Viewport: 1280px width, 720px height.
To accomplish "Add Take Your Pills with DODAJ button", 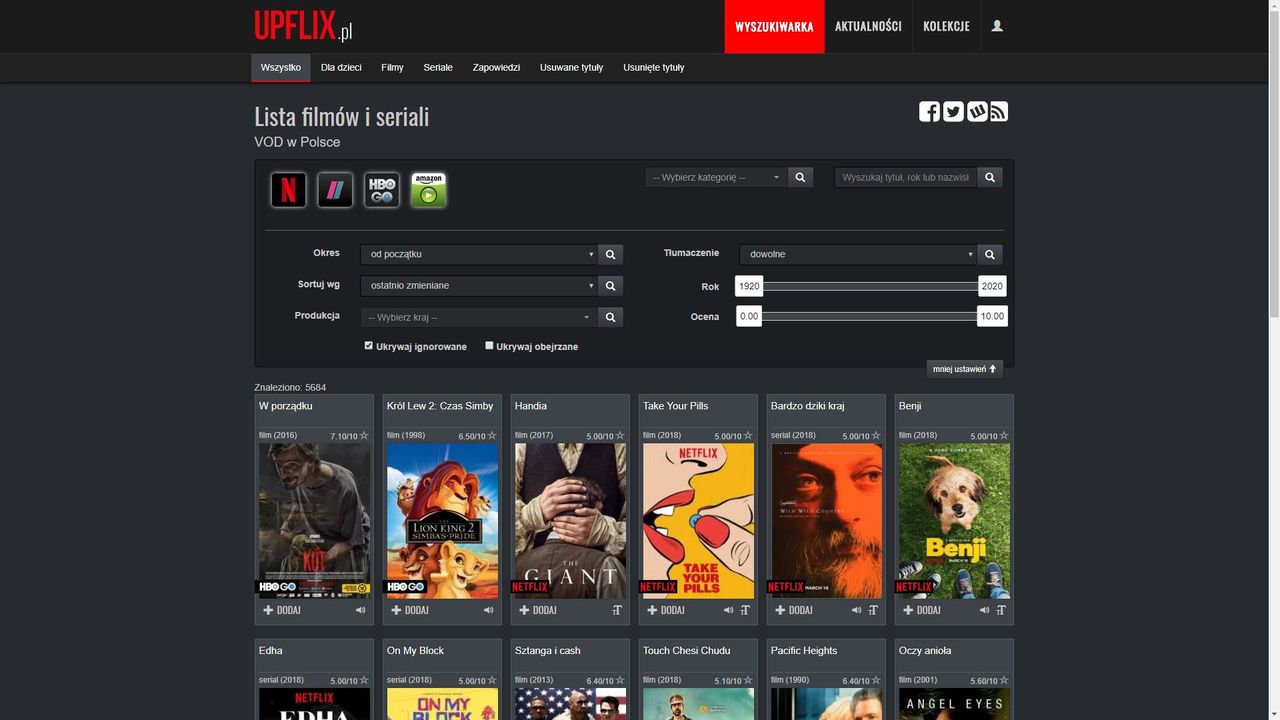I will tap(666, 610).
